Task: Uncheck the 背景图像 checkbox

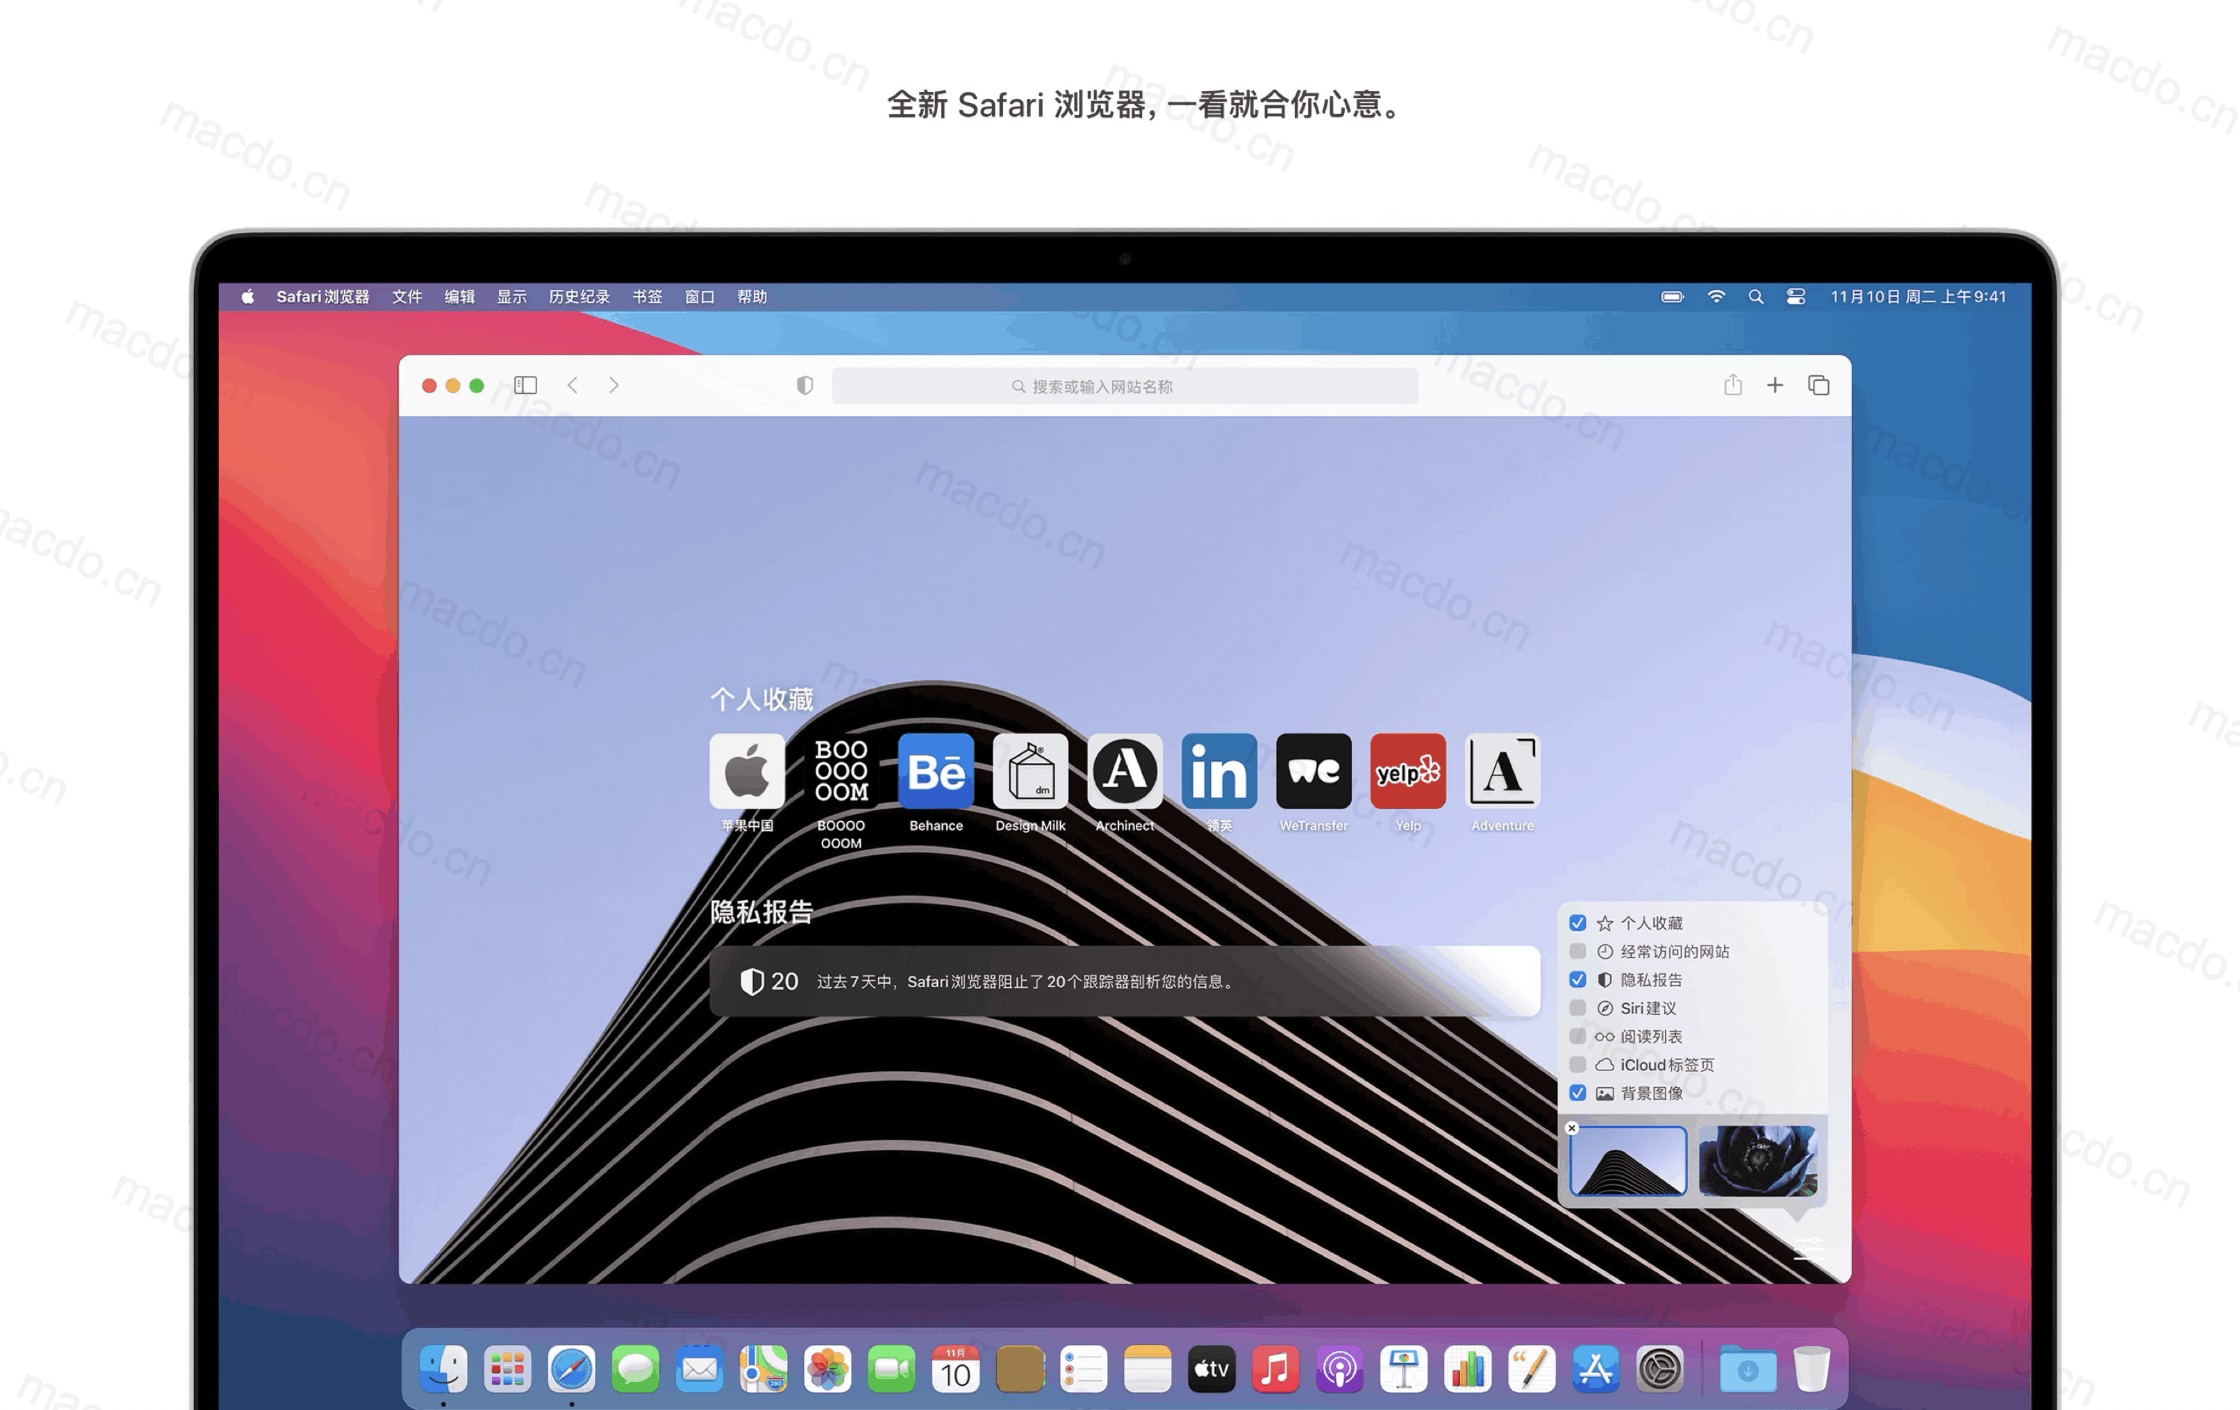Action: (x=1578, y=1093)
